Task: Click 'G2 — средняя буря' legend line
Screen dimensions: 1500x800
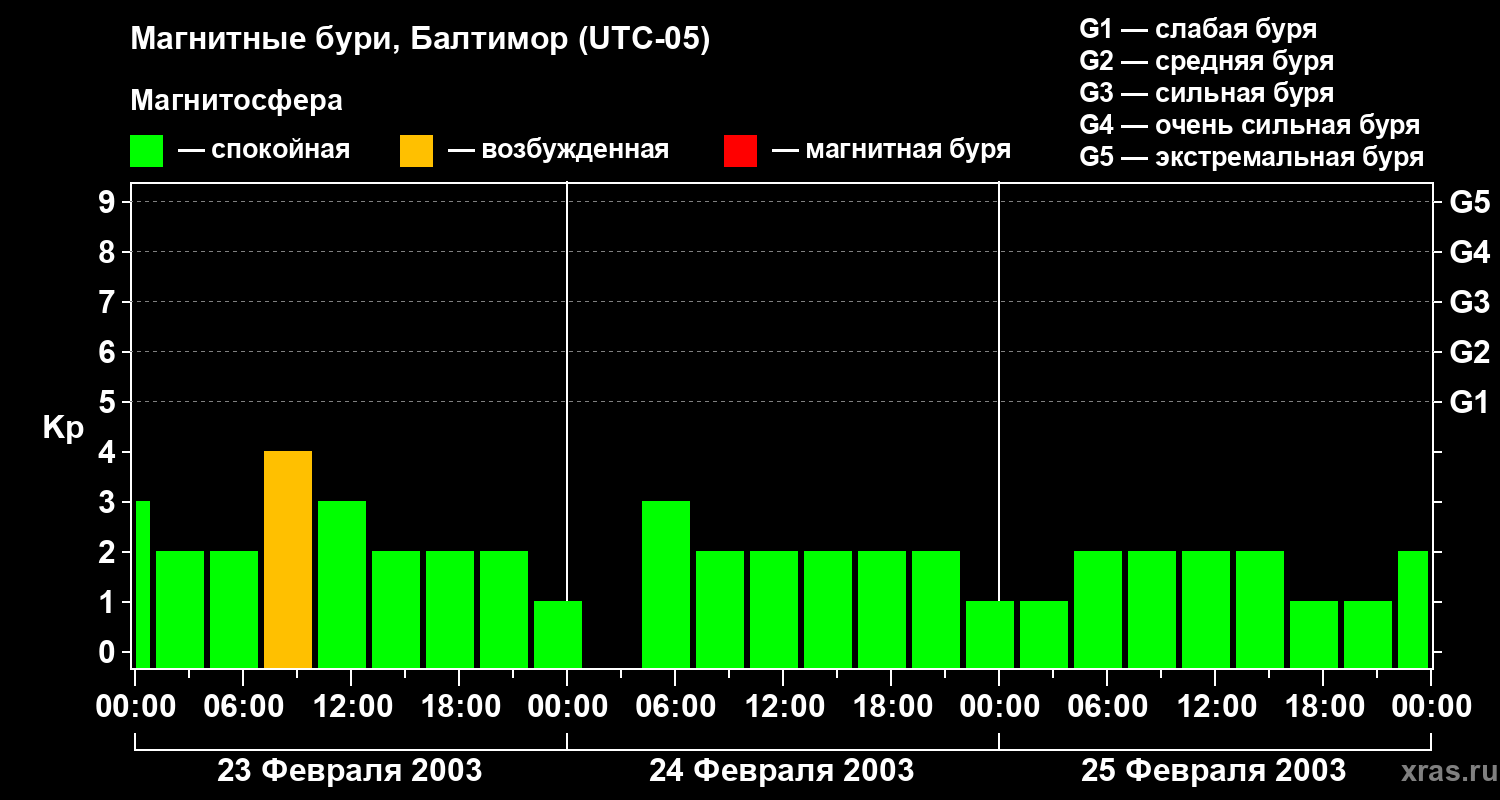Action: [1207, 61]
